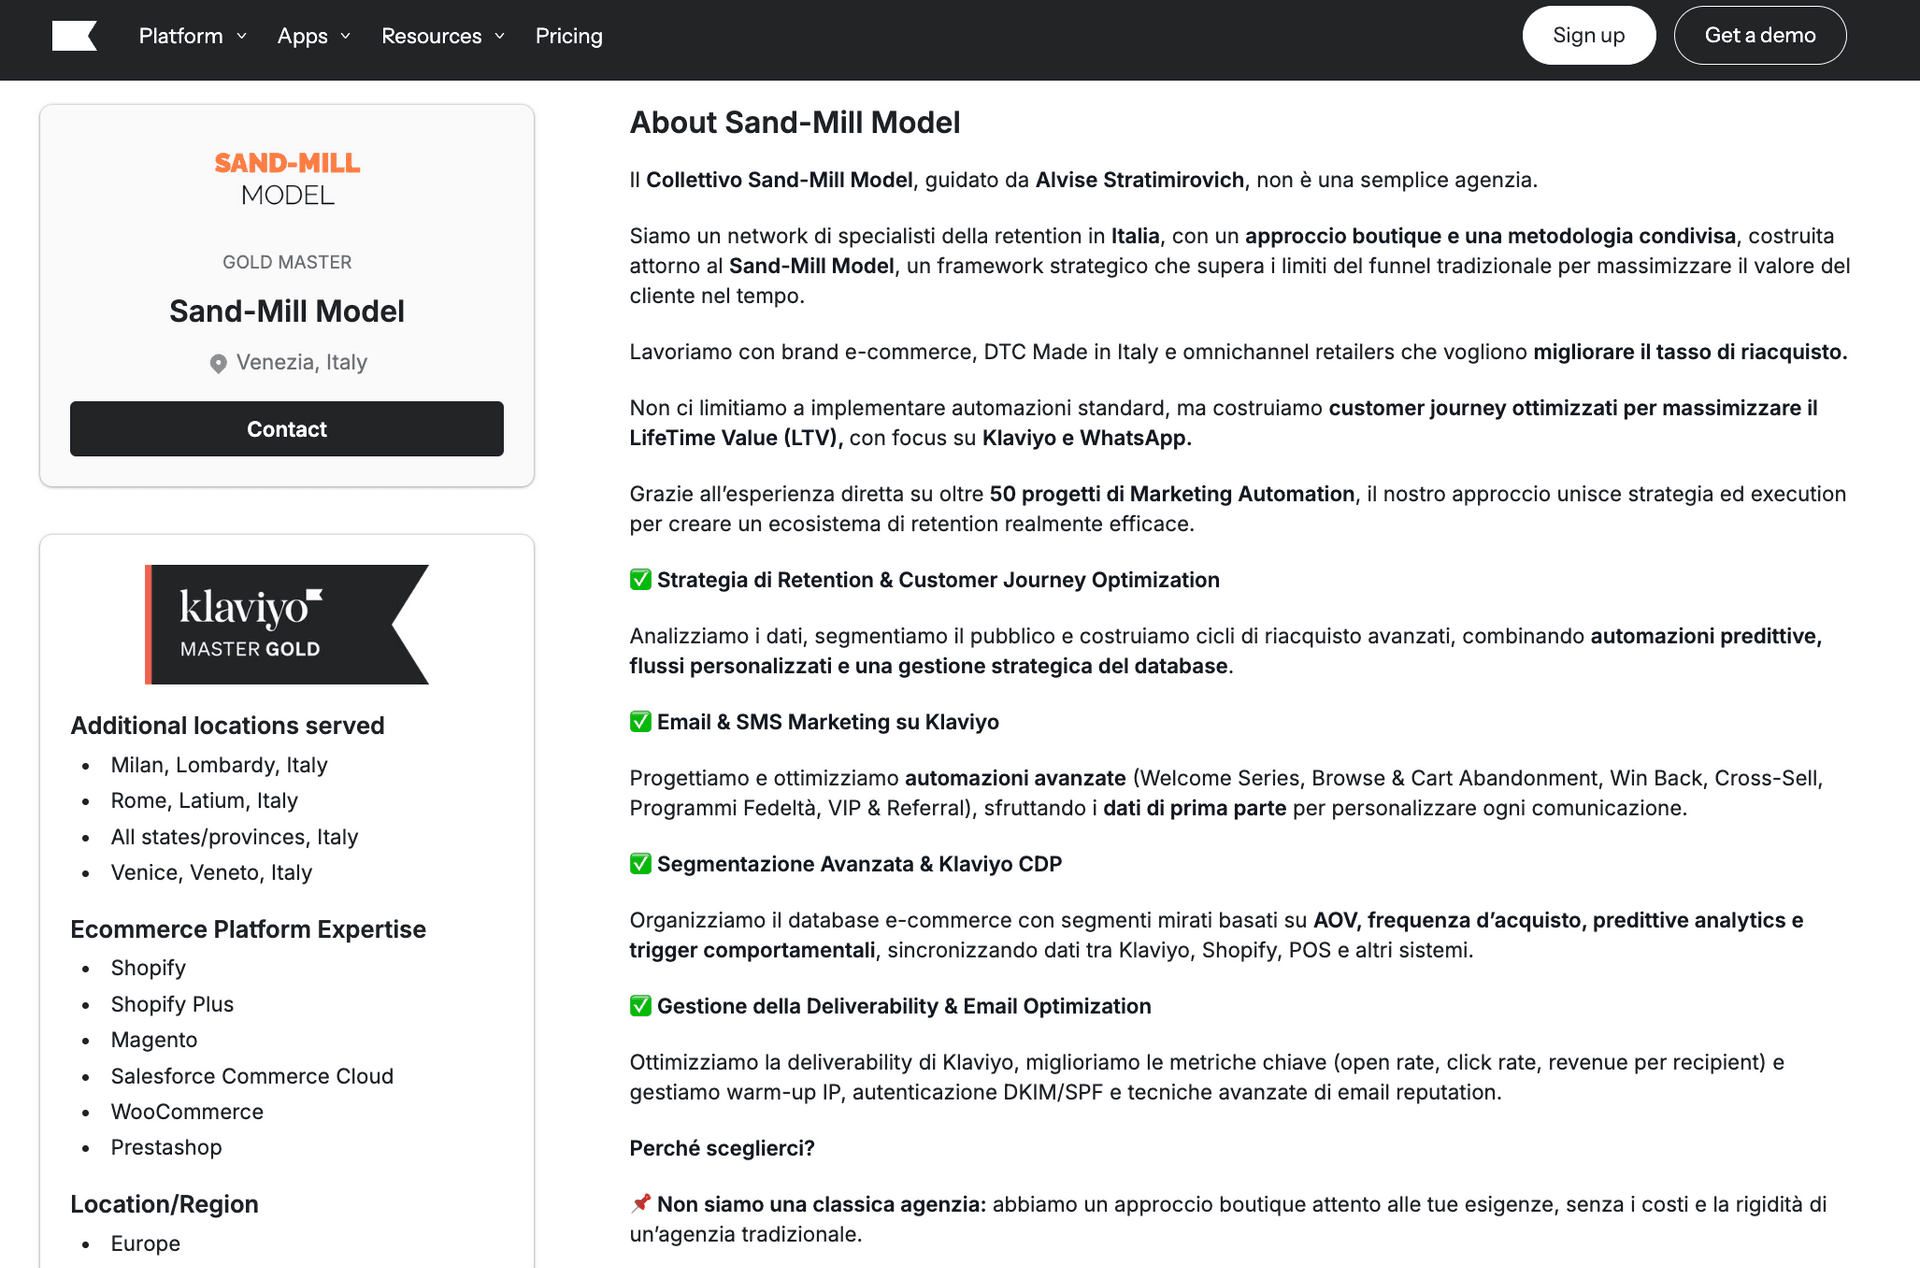
Task: Click the red pushpin emoji icon
Action: (641, 1204)
